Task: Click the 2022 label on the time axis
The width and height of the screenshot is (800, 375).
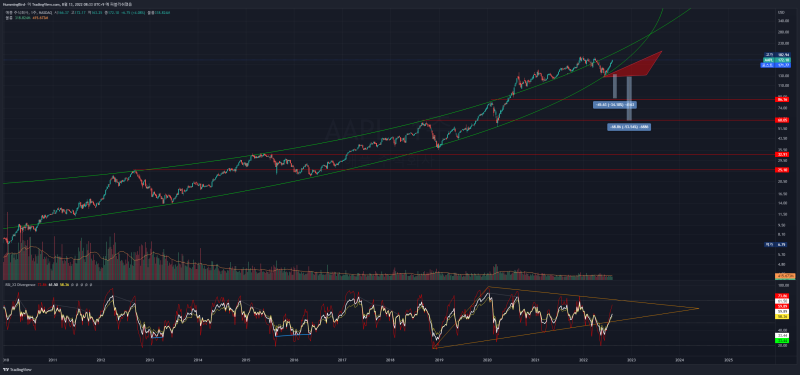Action: [584, 360]
